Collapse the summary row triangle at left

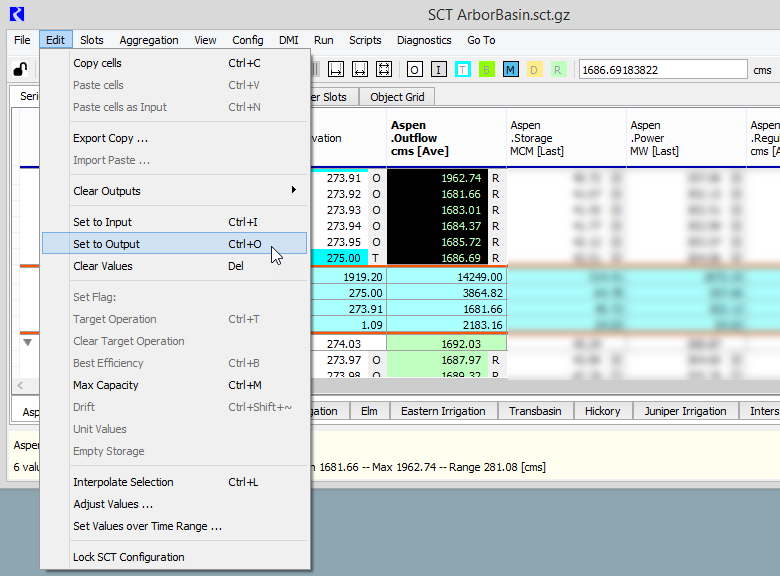27,342
